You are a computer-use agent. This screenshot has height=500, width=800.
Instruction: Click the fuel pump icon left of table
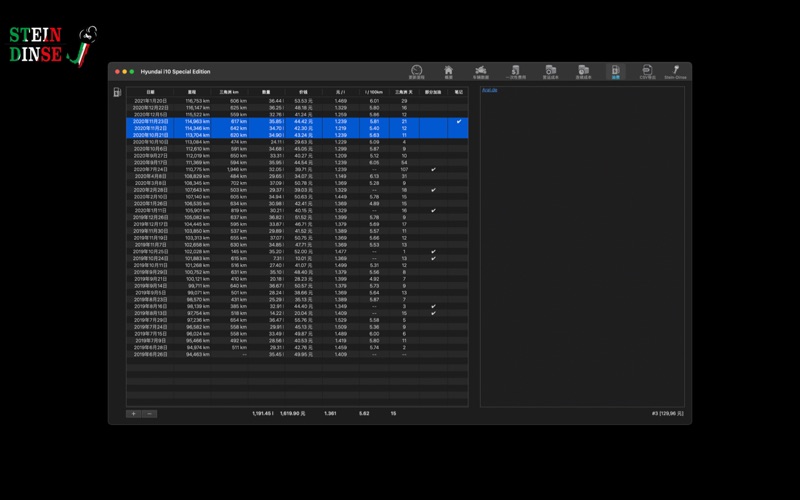117,92
